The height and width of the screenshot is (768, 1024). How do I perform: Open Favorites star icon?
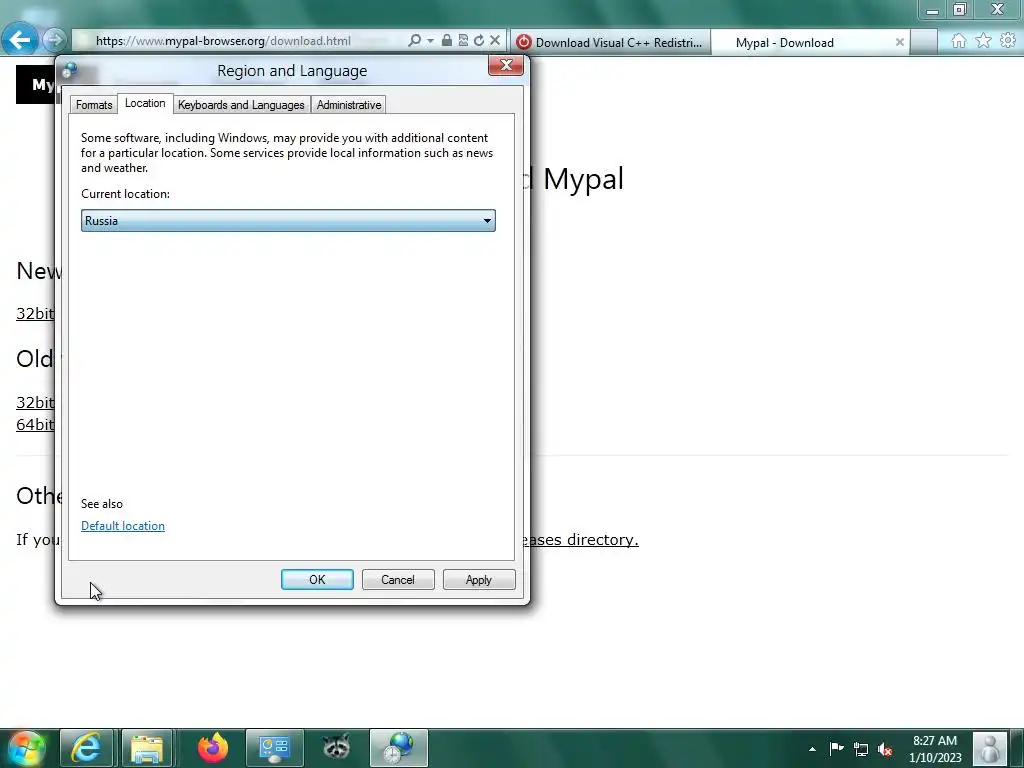point(983,41)
